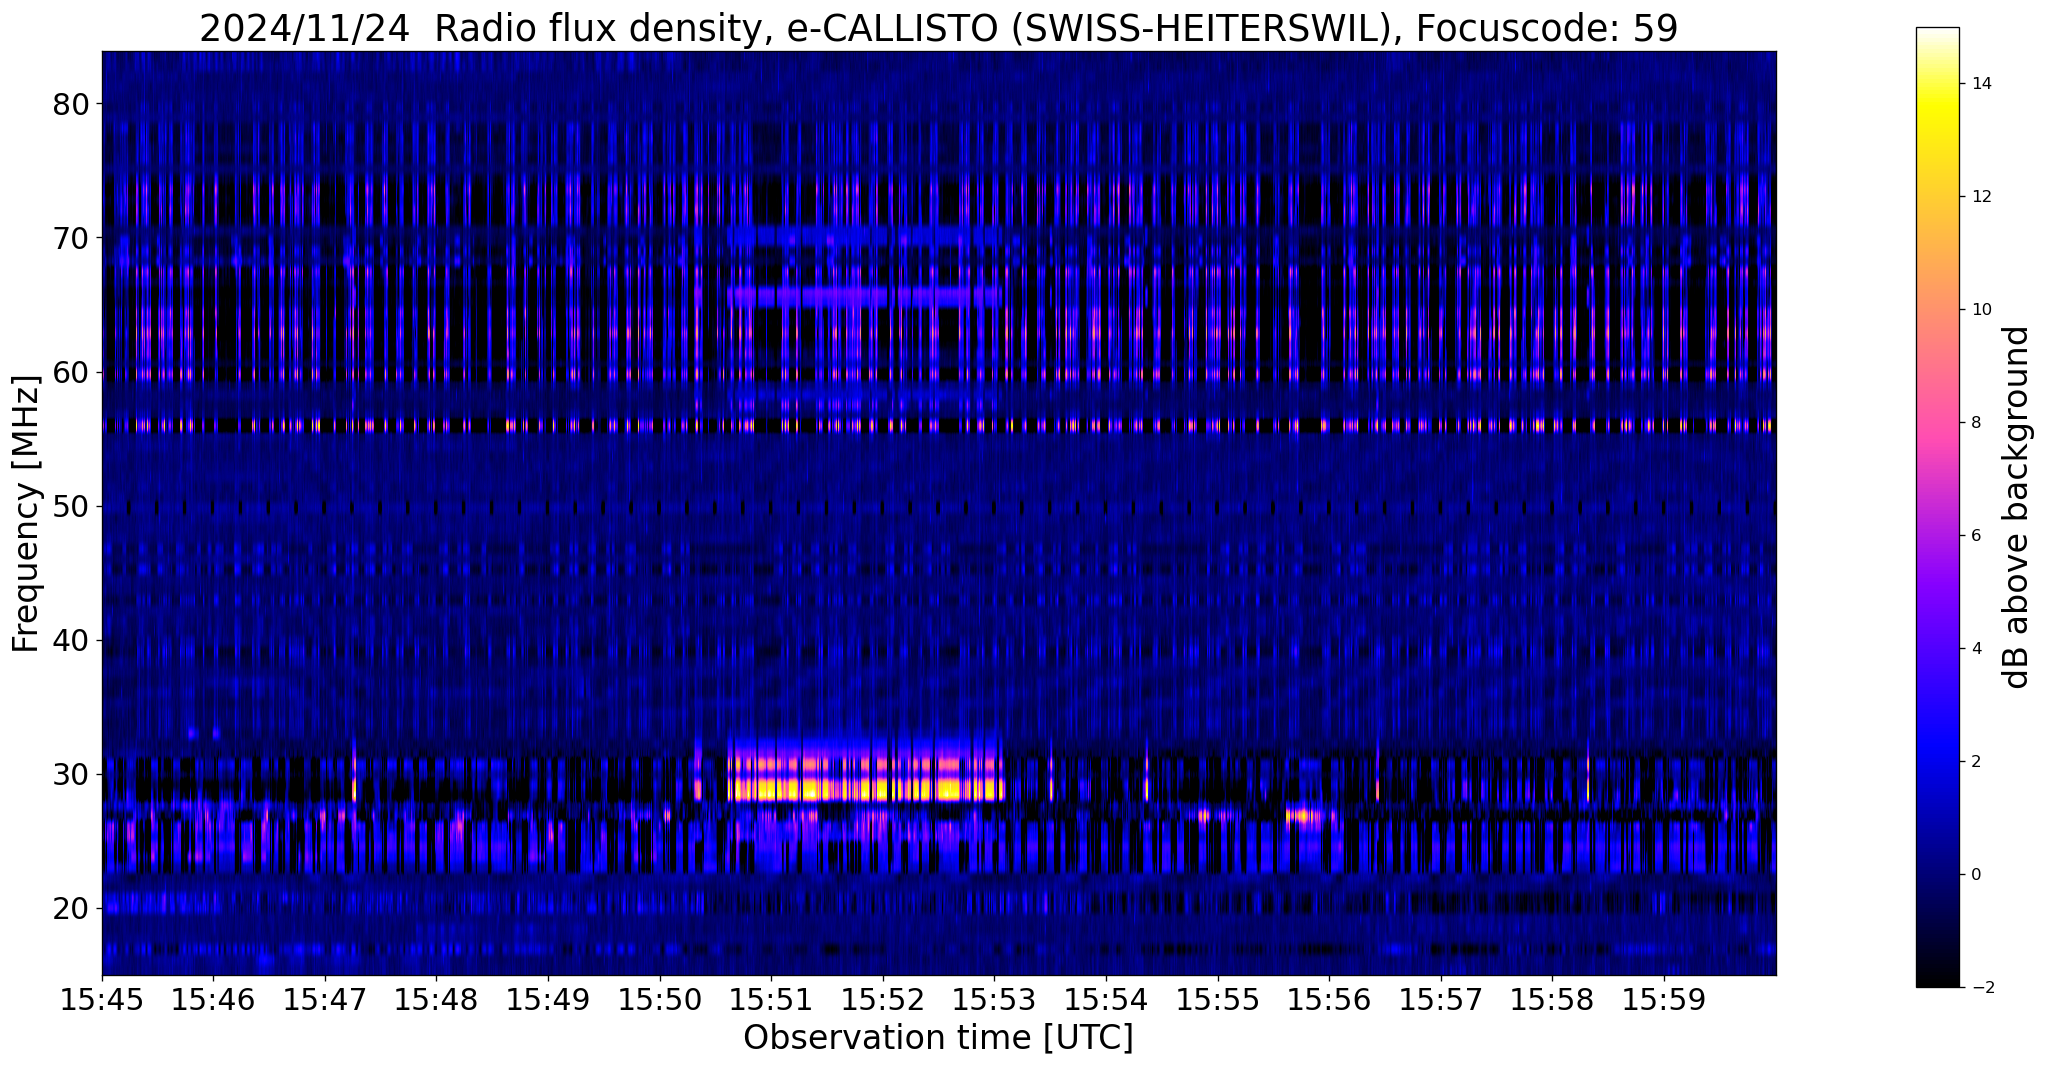Click the 15:45 time tick label
This screenshot has height=1067, width=2047.
click(x=102, y=999)
